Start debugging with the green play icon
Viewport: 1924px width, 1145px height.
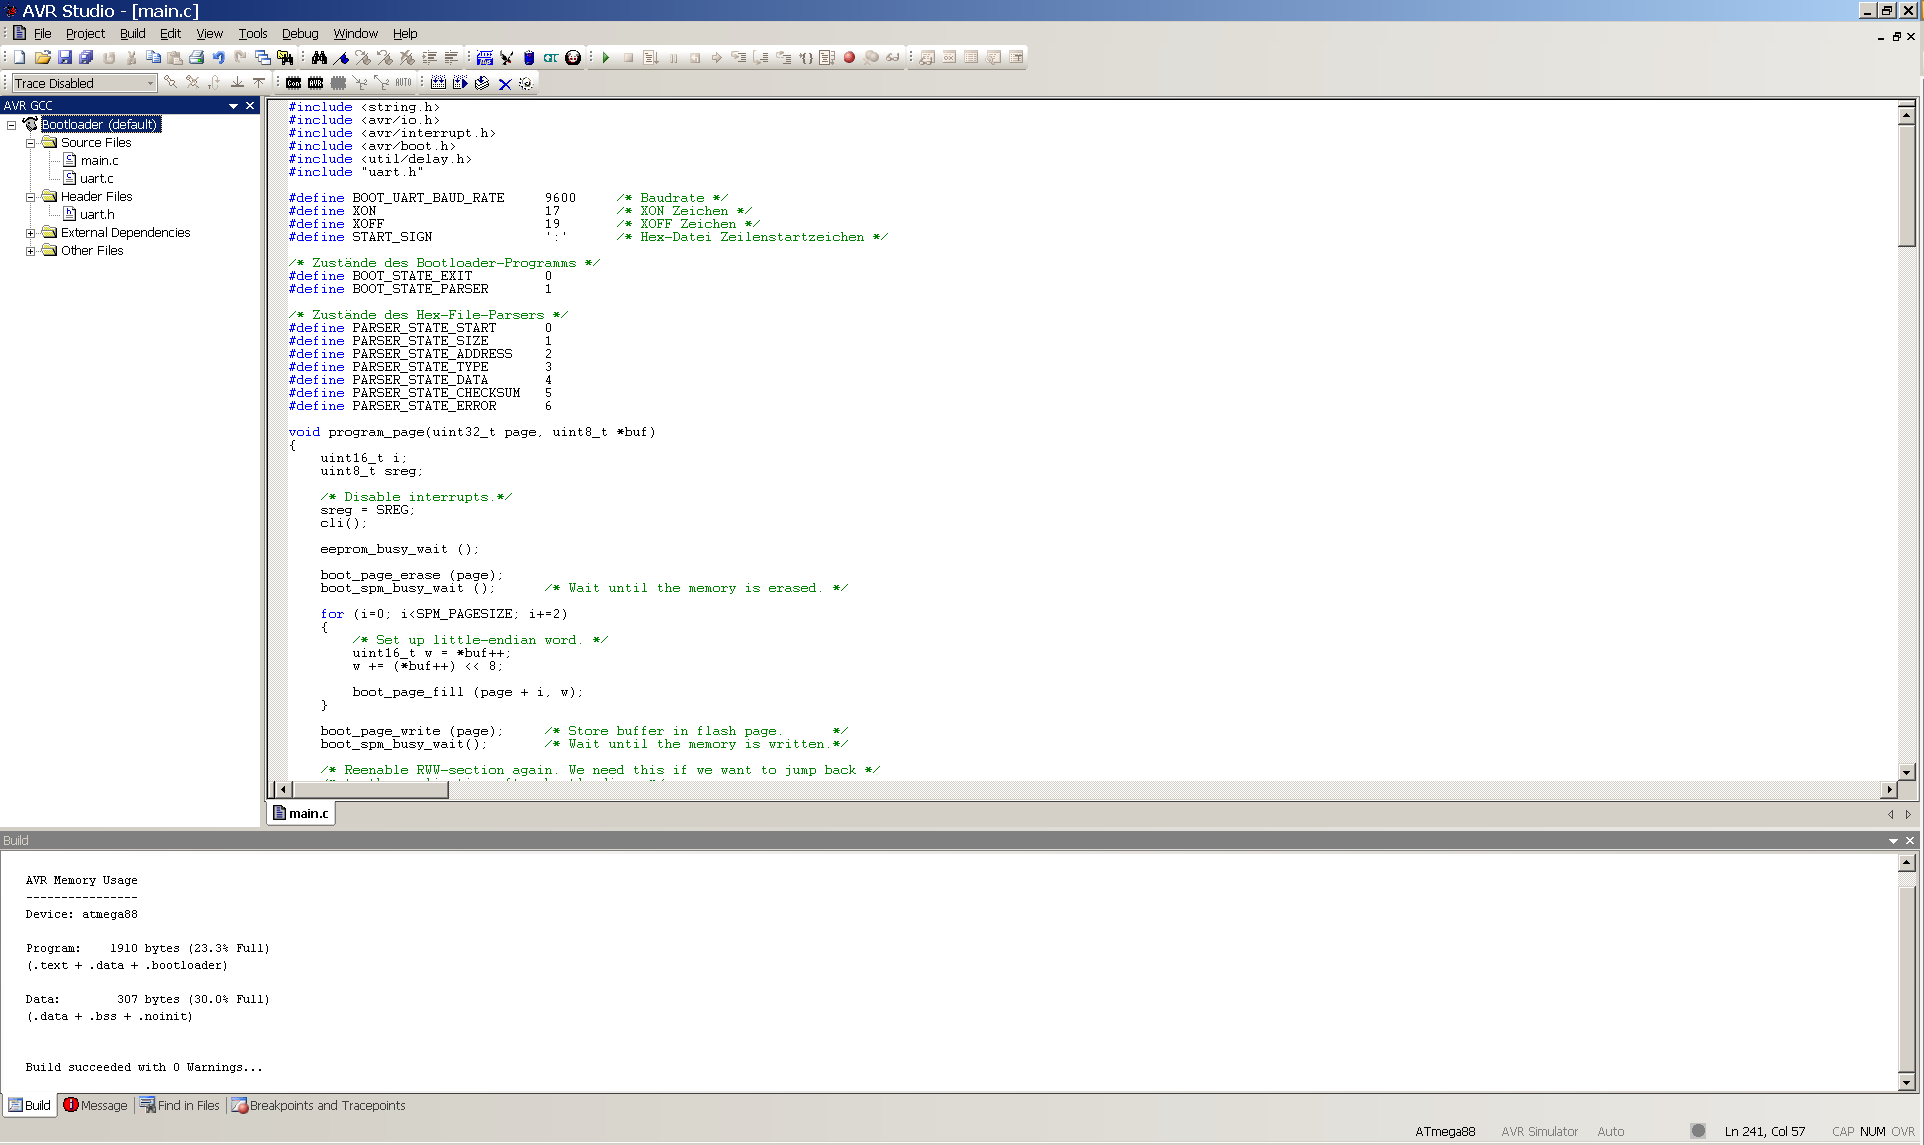tap(606, 58)
